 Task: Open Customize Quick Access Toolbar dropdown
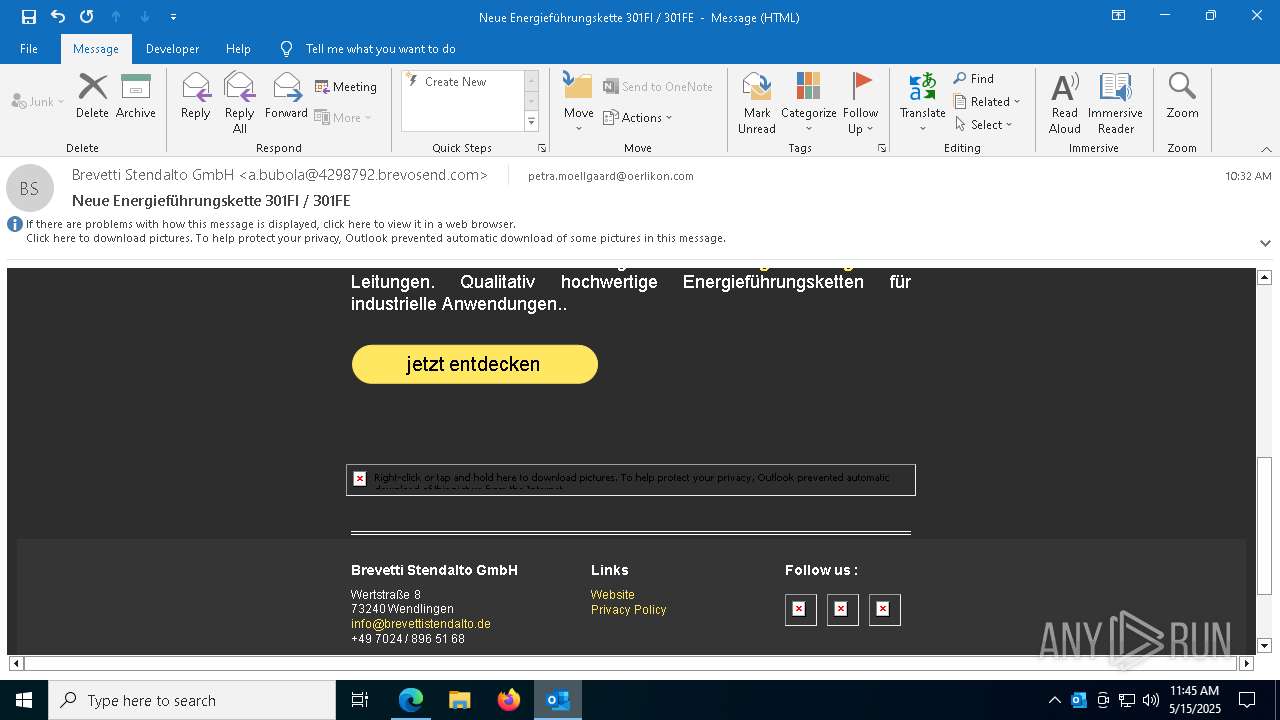click(173, 17)
